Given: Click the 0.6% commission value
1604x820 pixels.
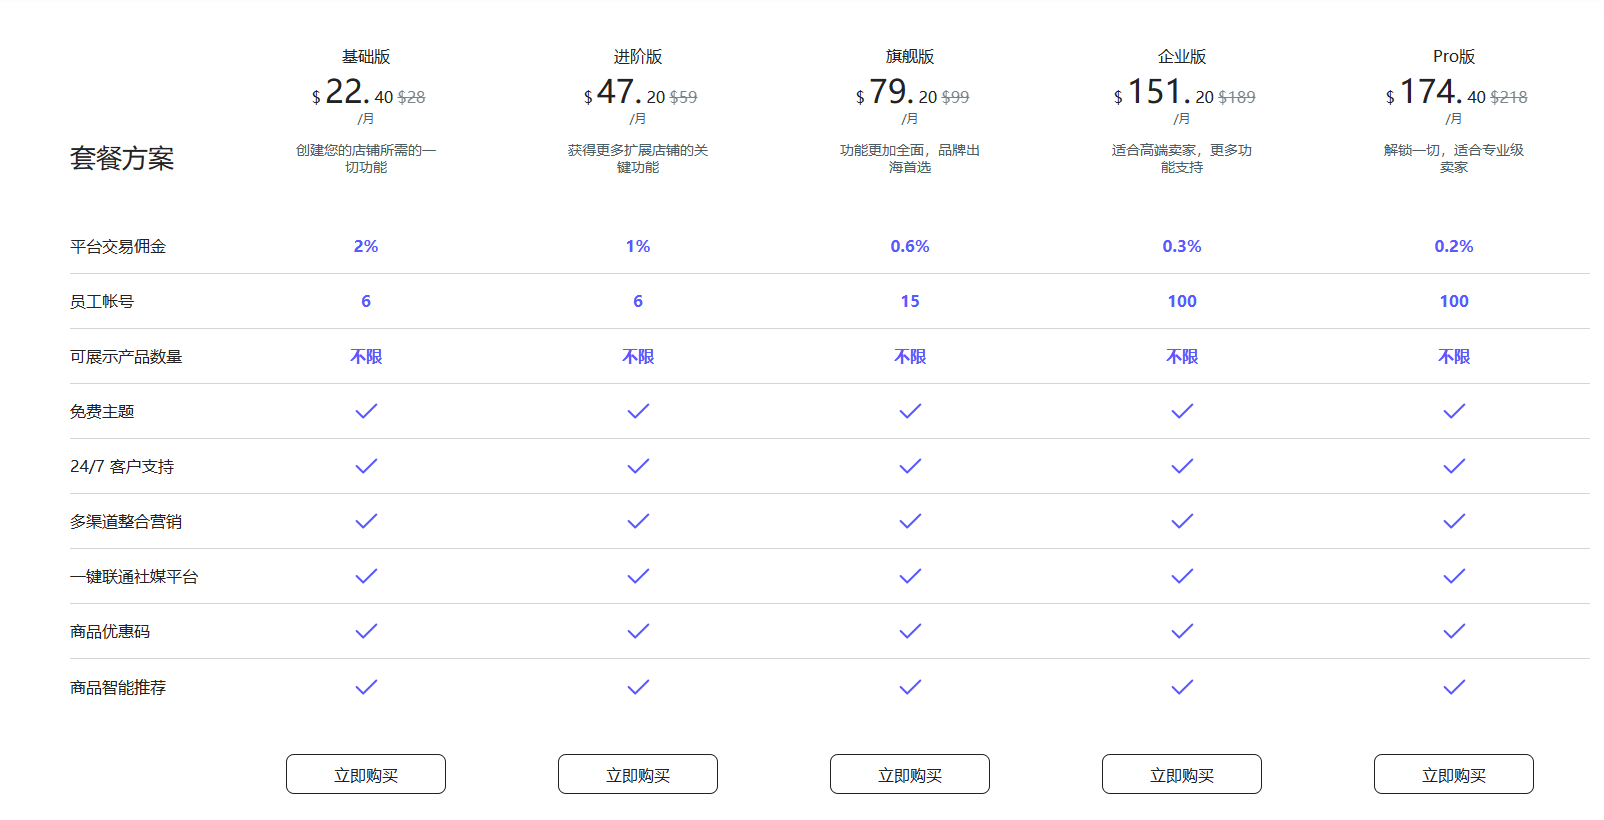Looking at the screenshot, I should pyautogui.click(x=910, y=246).
